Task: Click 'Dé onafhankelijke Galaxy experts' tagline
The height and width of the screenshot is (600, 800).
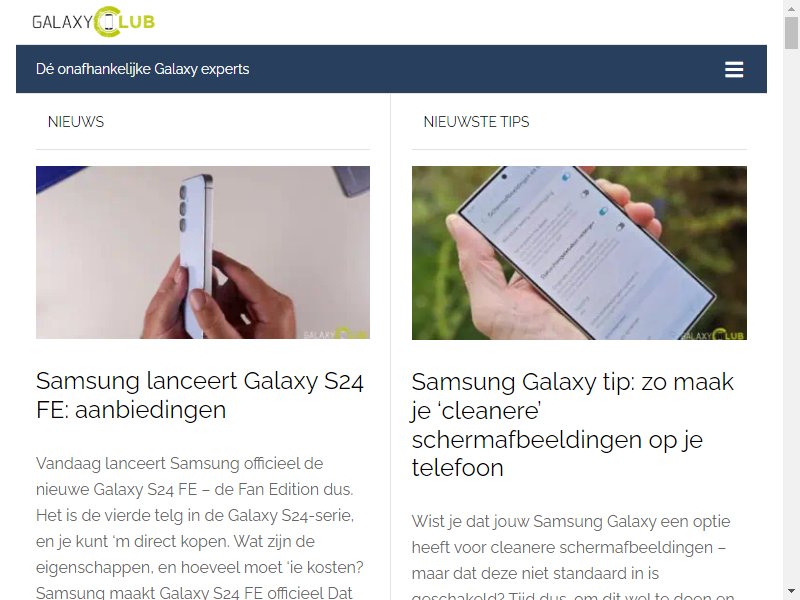Action: (x=142, y=69)
